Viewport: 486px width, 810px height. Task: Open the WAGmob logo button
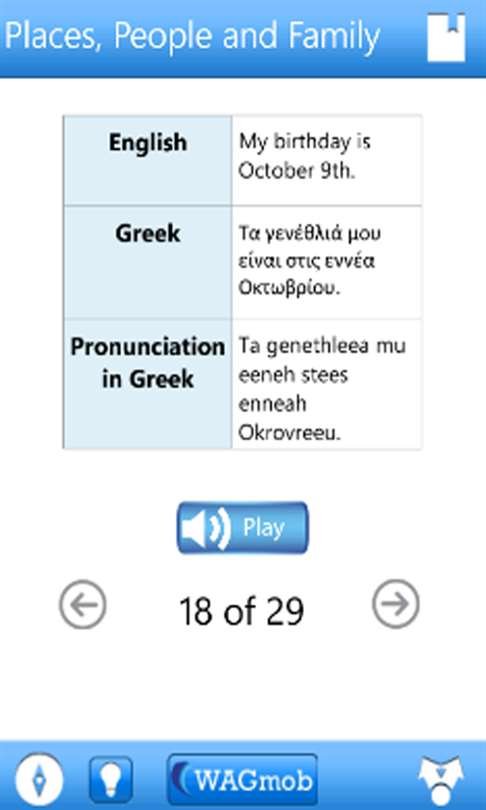[243, 780]
